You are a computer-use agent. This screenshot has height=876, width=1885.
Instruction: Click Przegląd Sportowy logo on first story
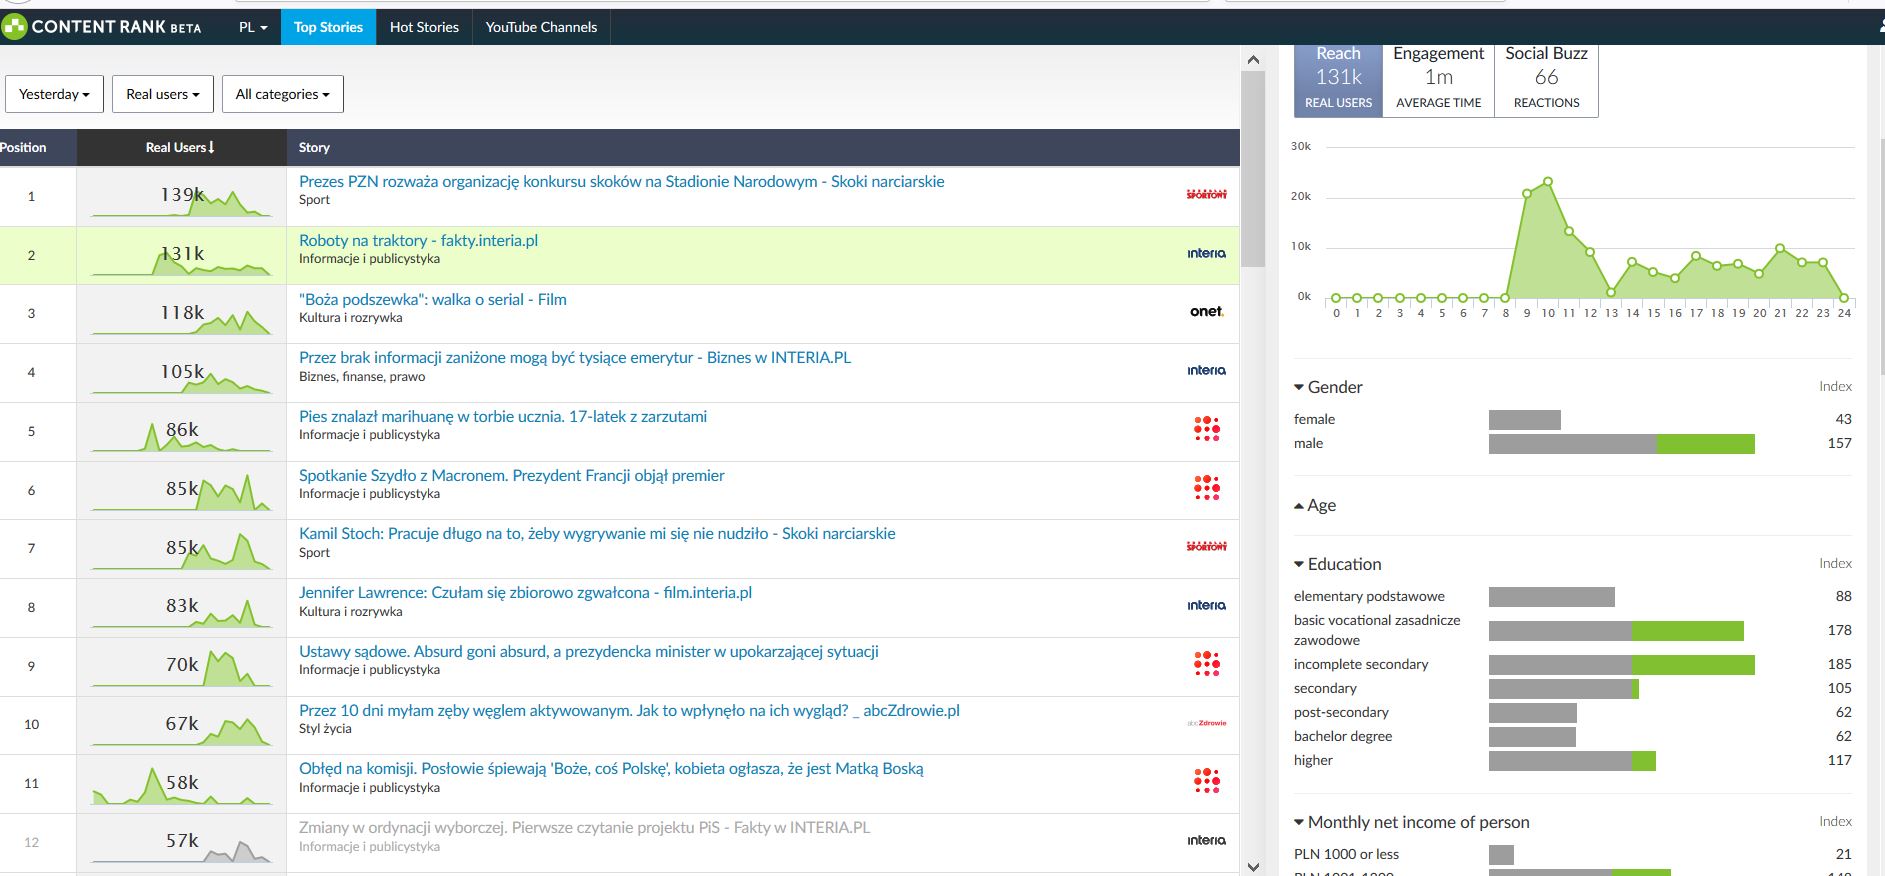(1206, 195)
